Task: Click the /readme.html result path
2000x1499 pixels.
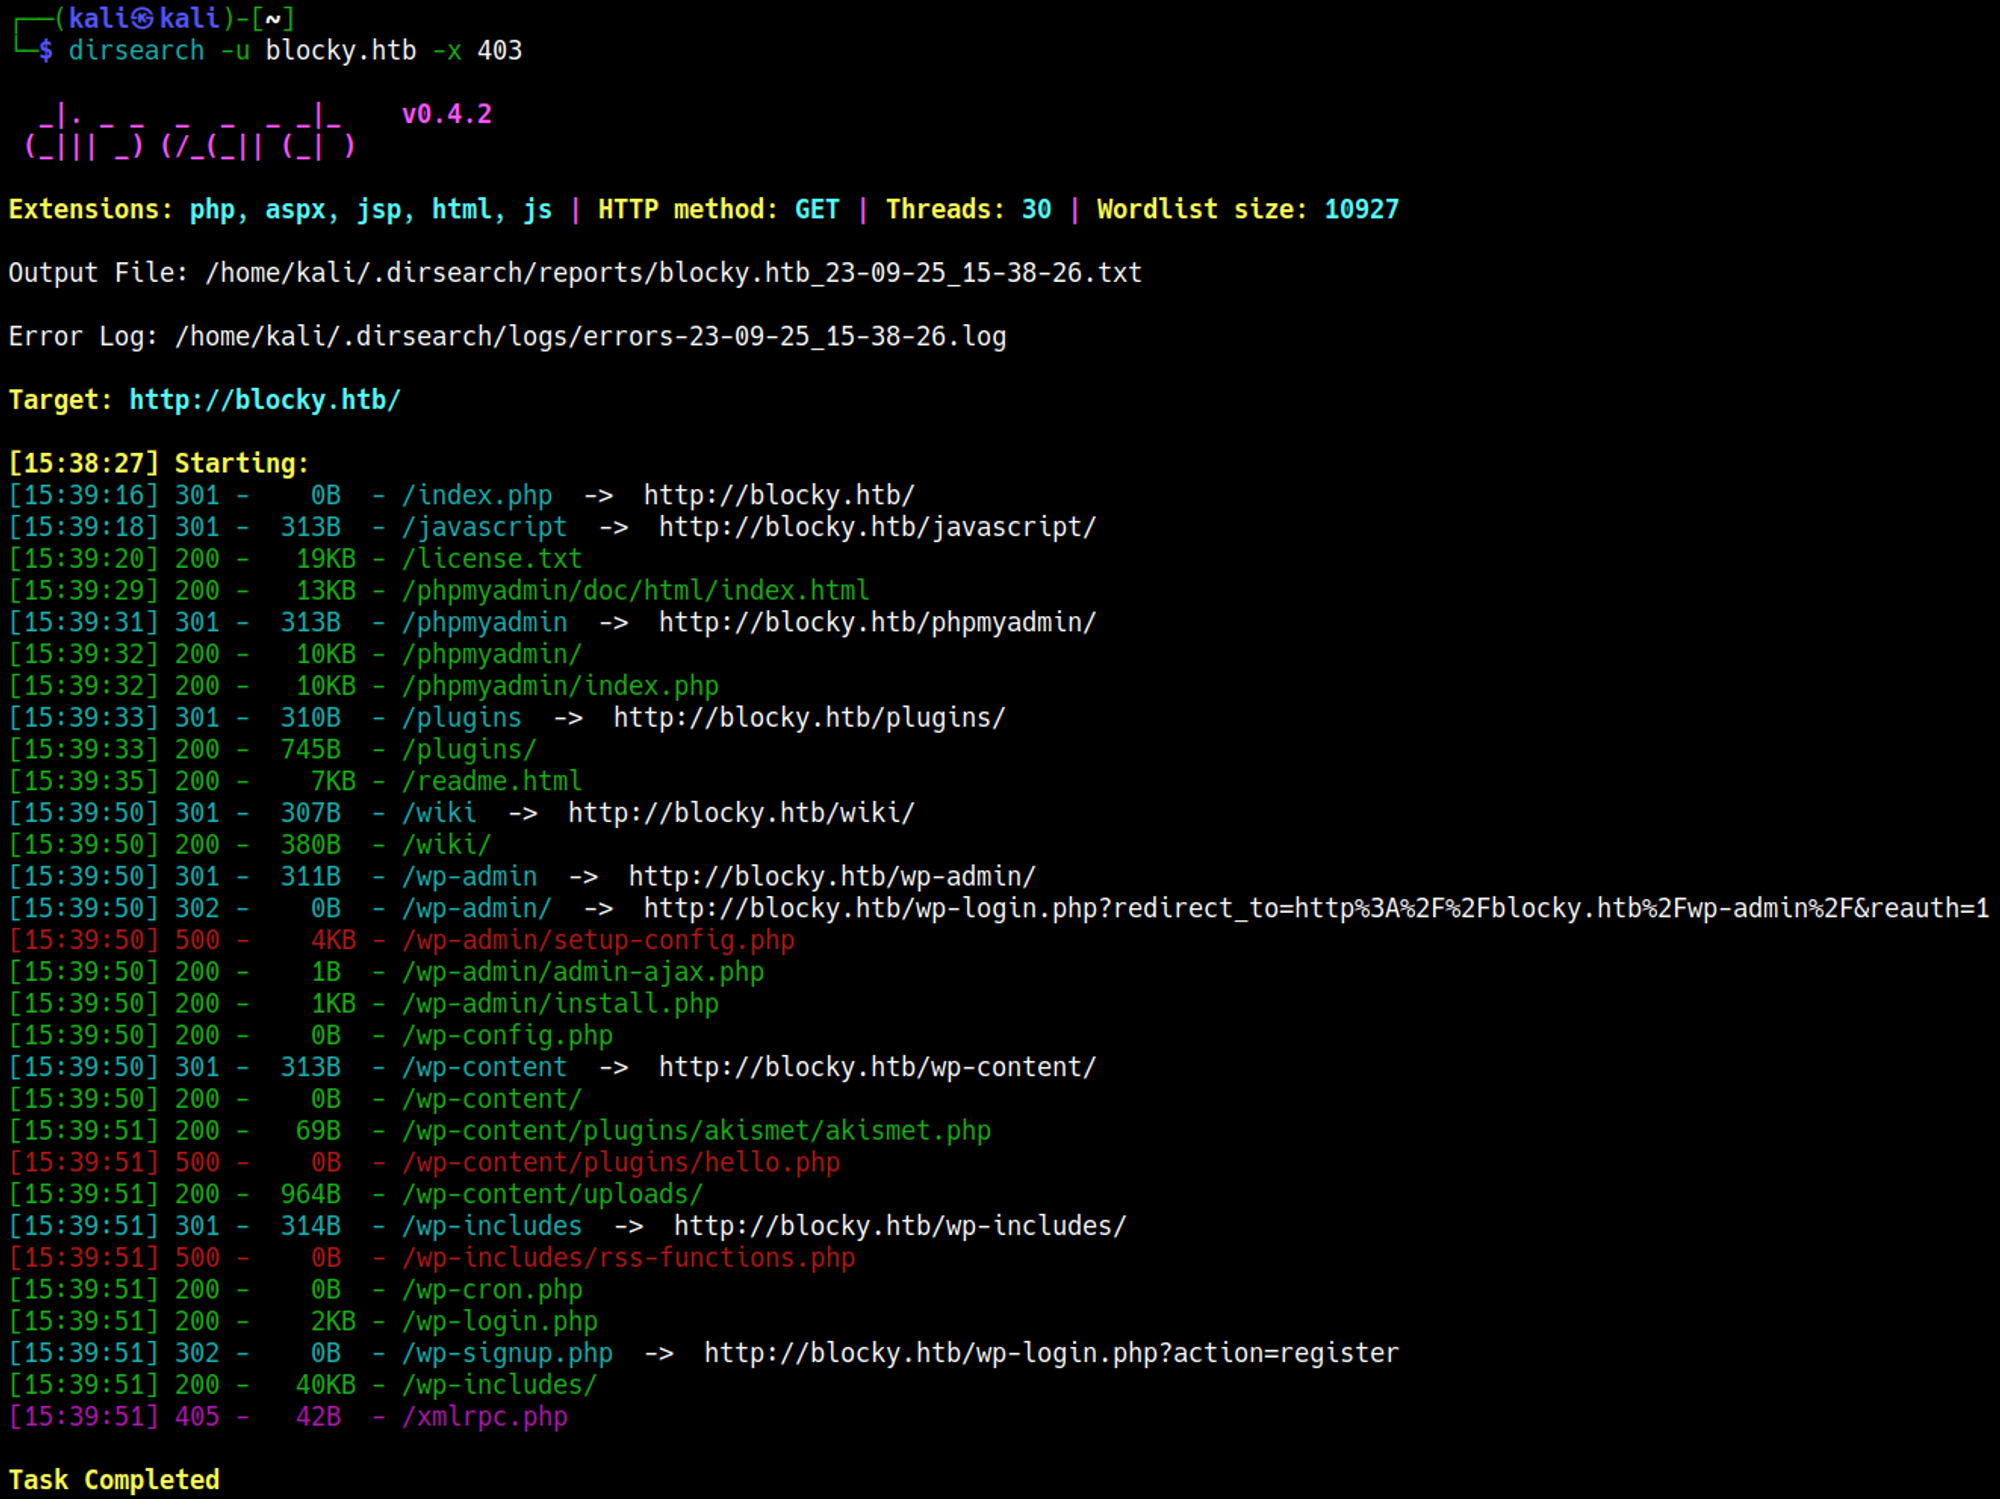Action: pos(492,781)
